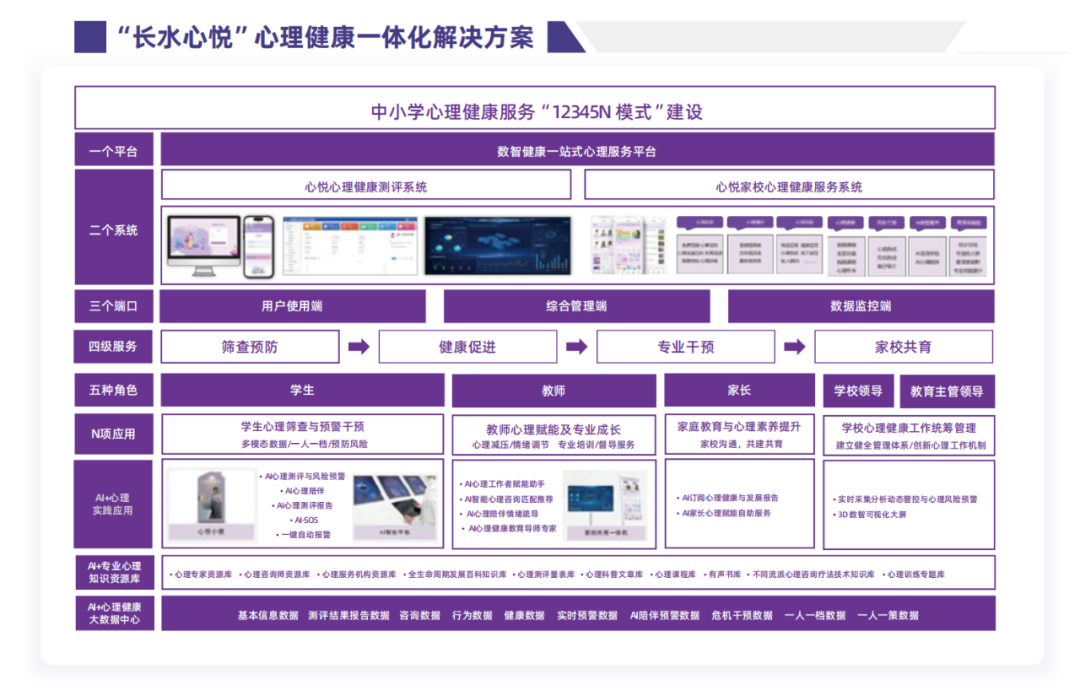This screenshot has width=1080, height=696.
Task: Open the mobile app screenshots thumbnail
Action: point(628,245)
